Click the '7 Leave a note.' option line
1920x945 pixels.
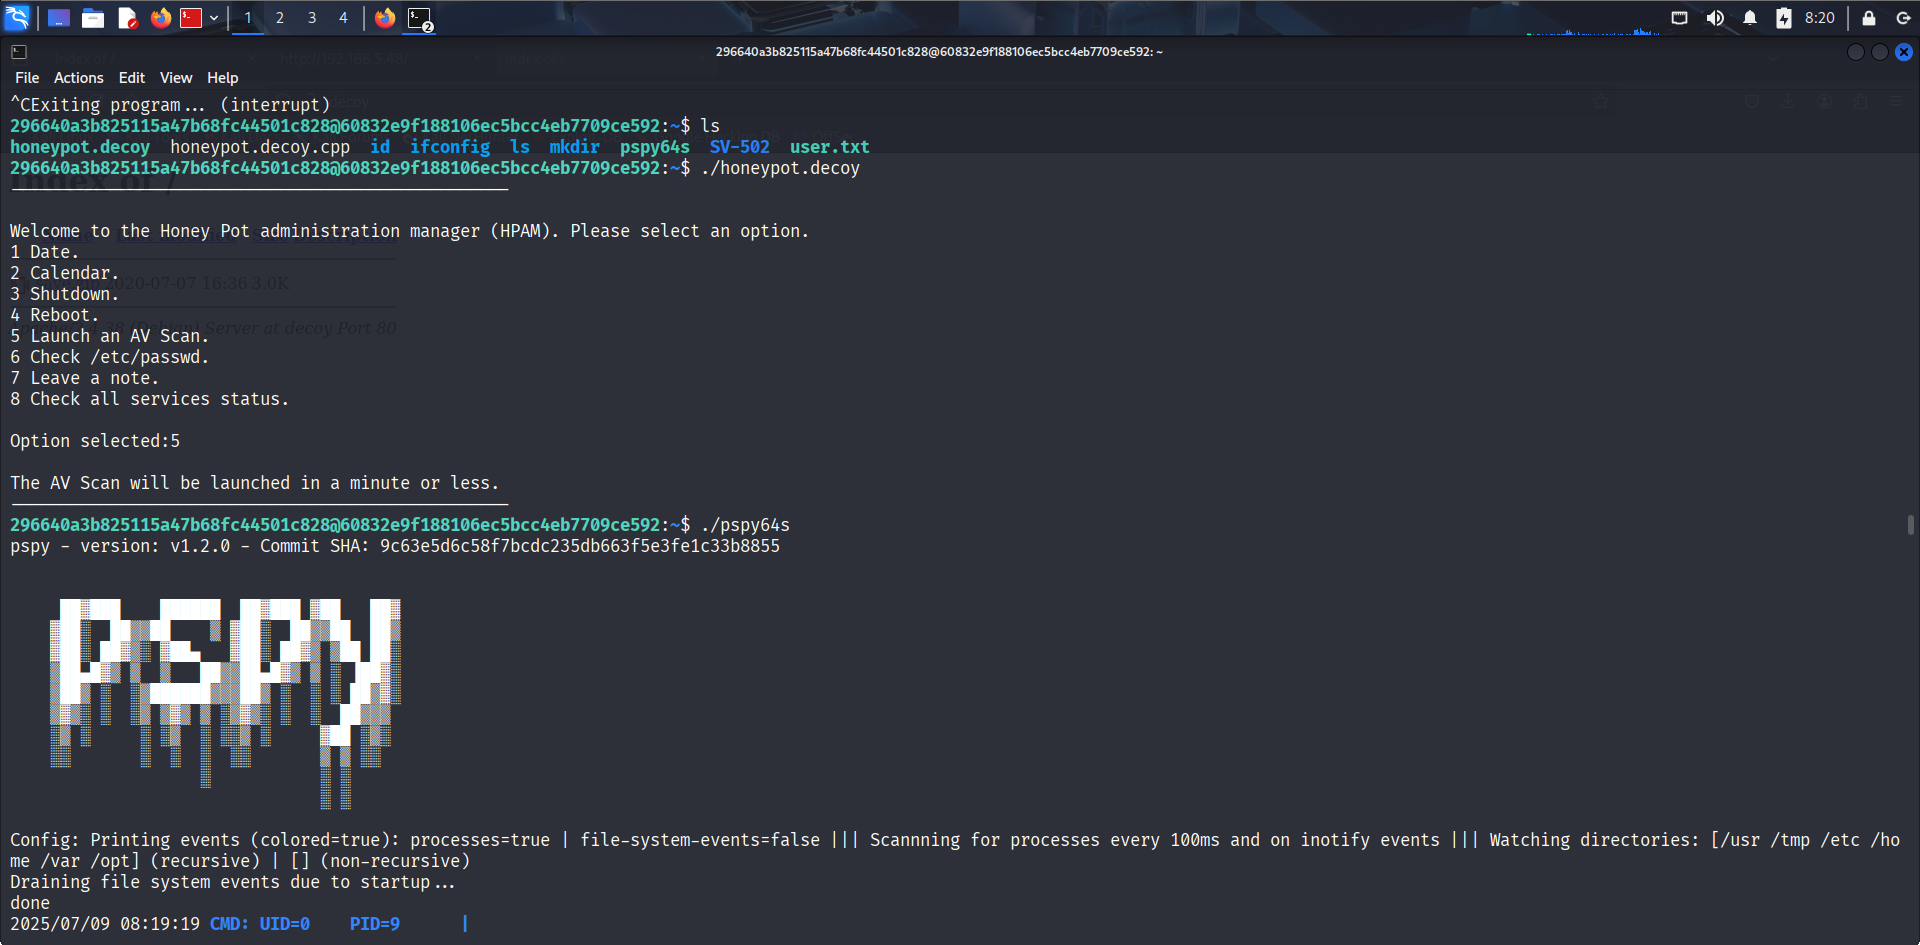[85, 378]
